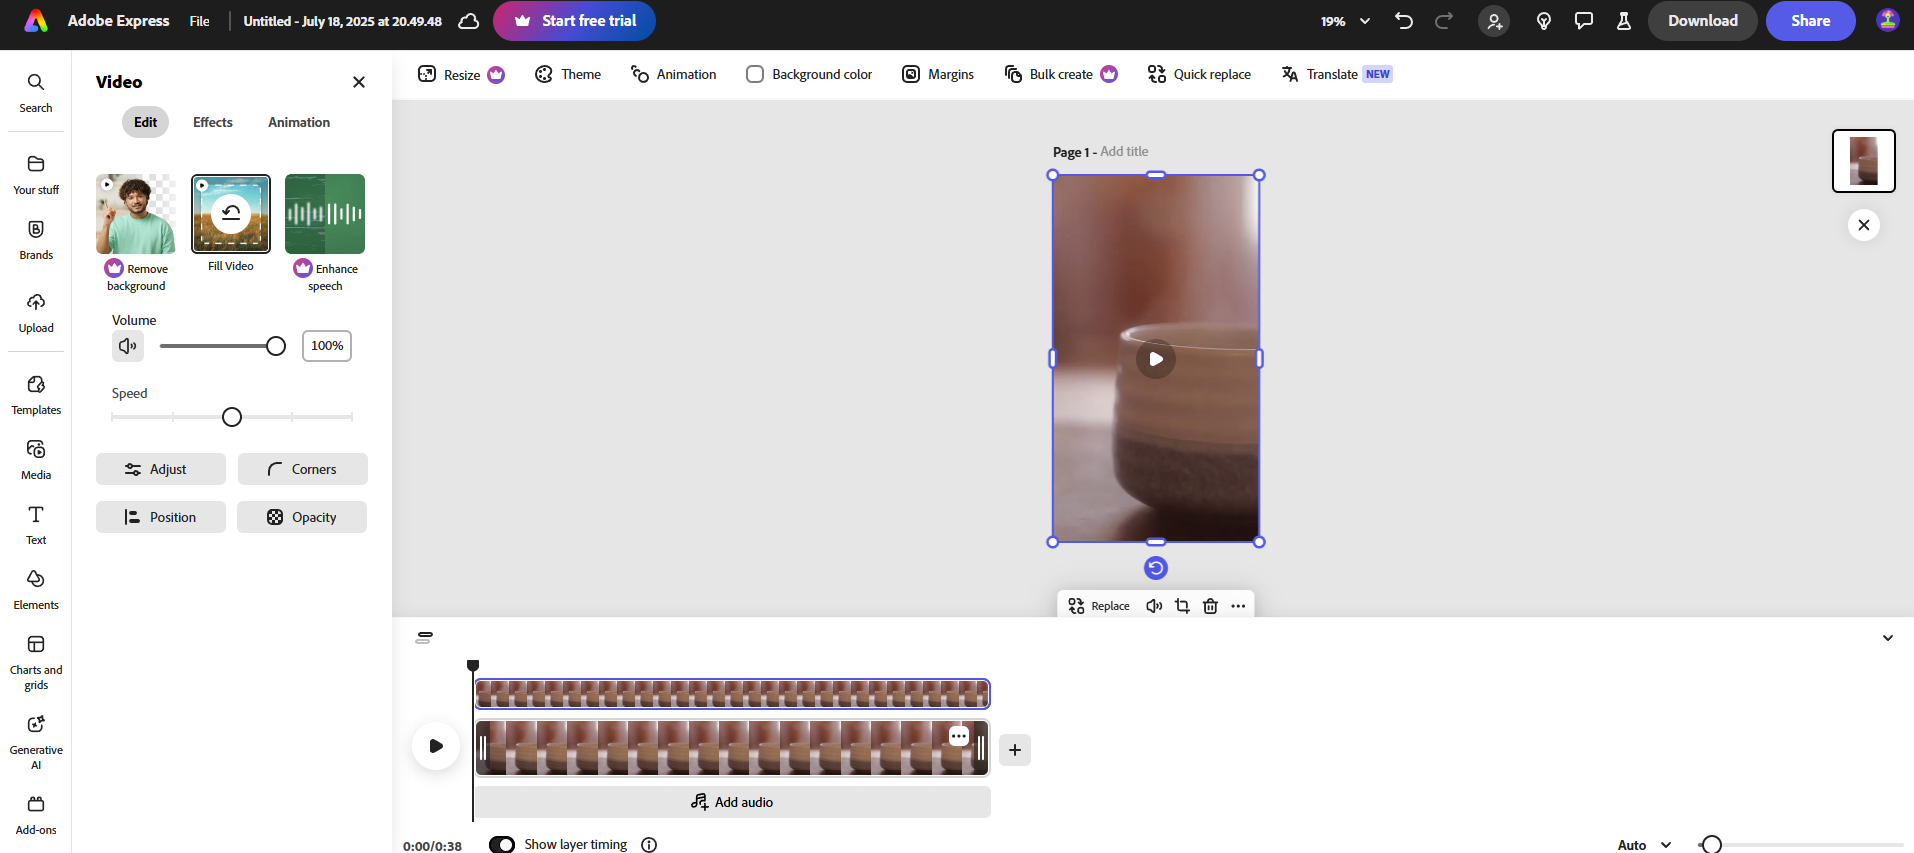Image resolution: width=1914 pixels, height=853 pixels.
Task: Click the Speed slider handle
Action: 232,417
